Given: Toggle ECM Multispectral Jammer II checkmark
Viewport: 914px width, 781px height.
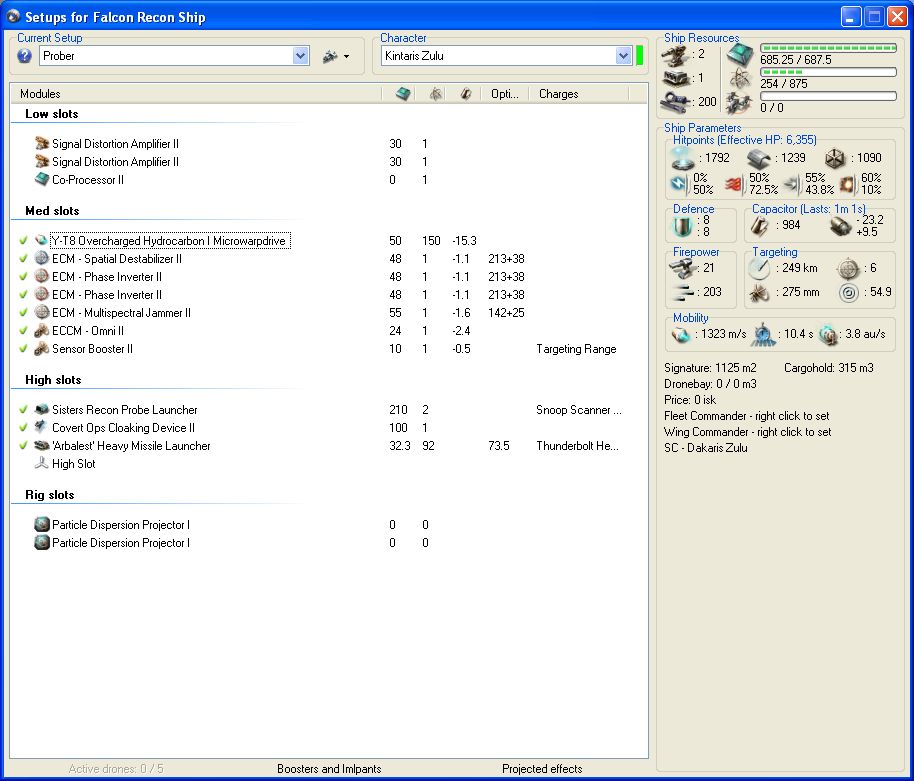Looking at the screenshot, I should click(x=23, y=312).
